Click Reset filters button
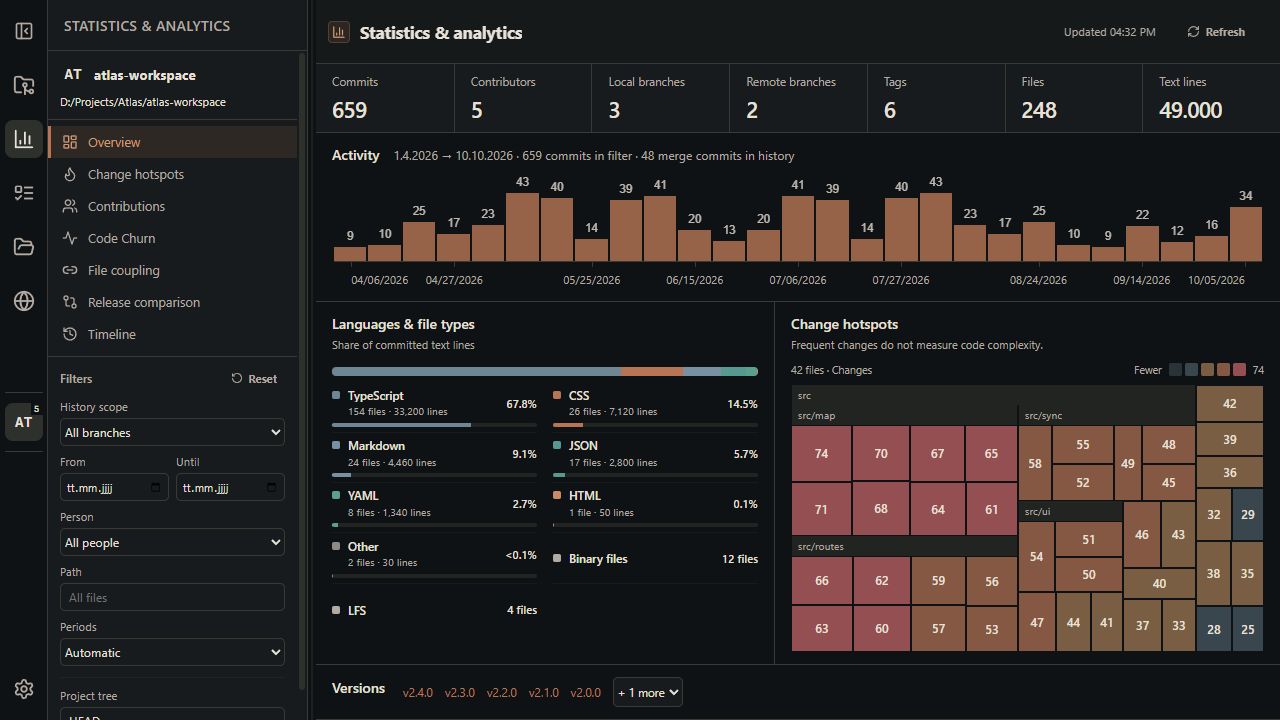The height and width of the screenshot is (720, 1280). (254, 378)
